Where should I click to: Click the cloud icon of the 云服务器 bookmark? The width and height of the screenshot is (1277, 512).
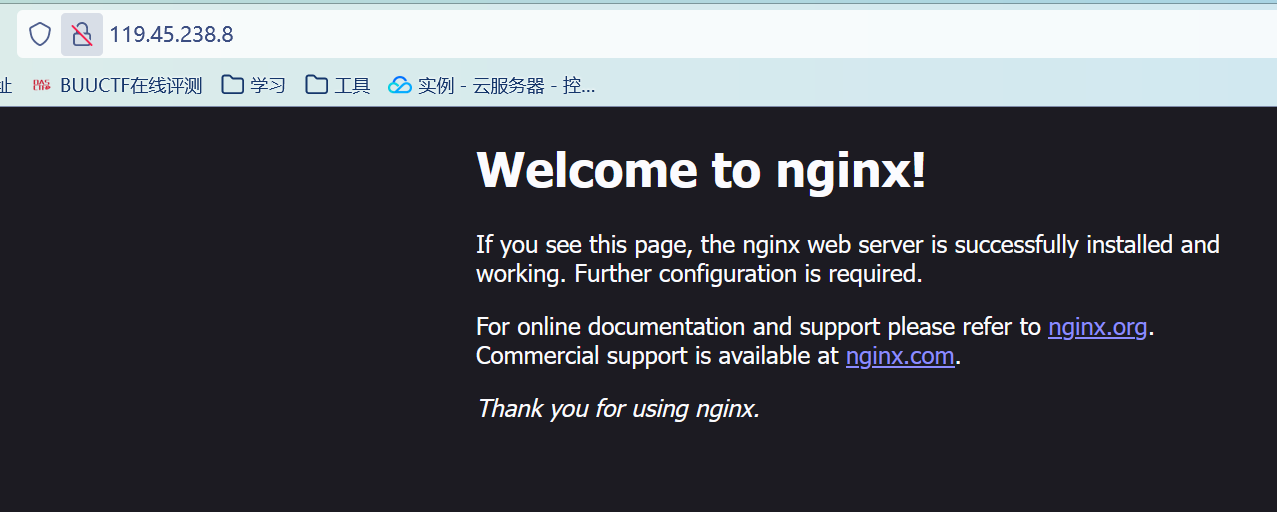(x=400, y=86)
